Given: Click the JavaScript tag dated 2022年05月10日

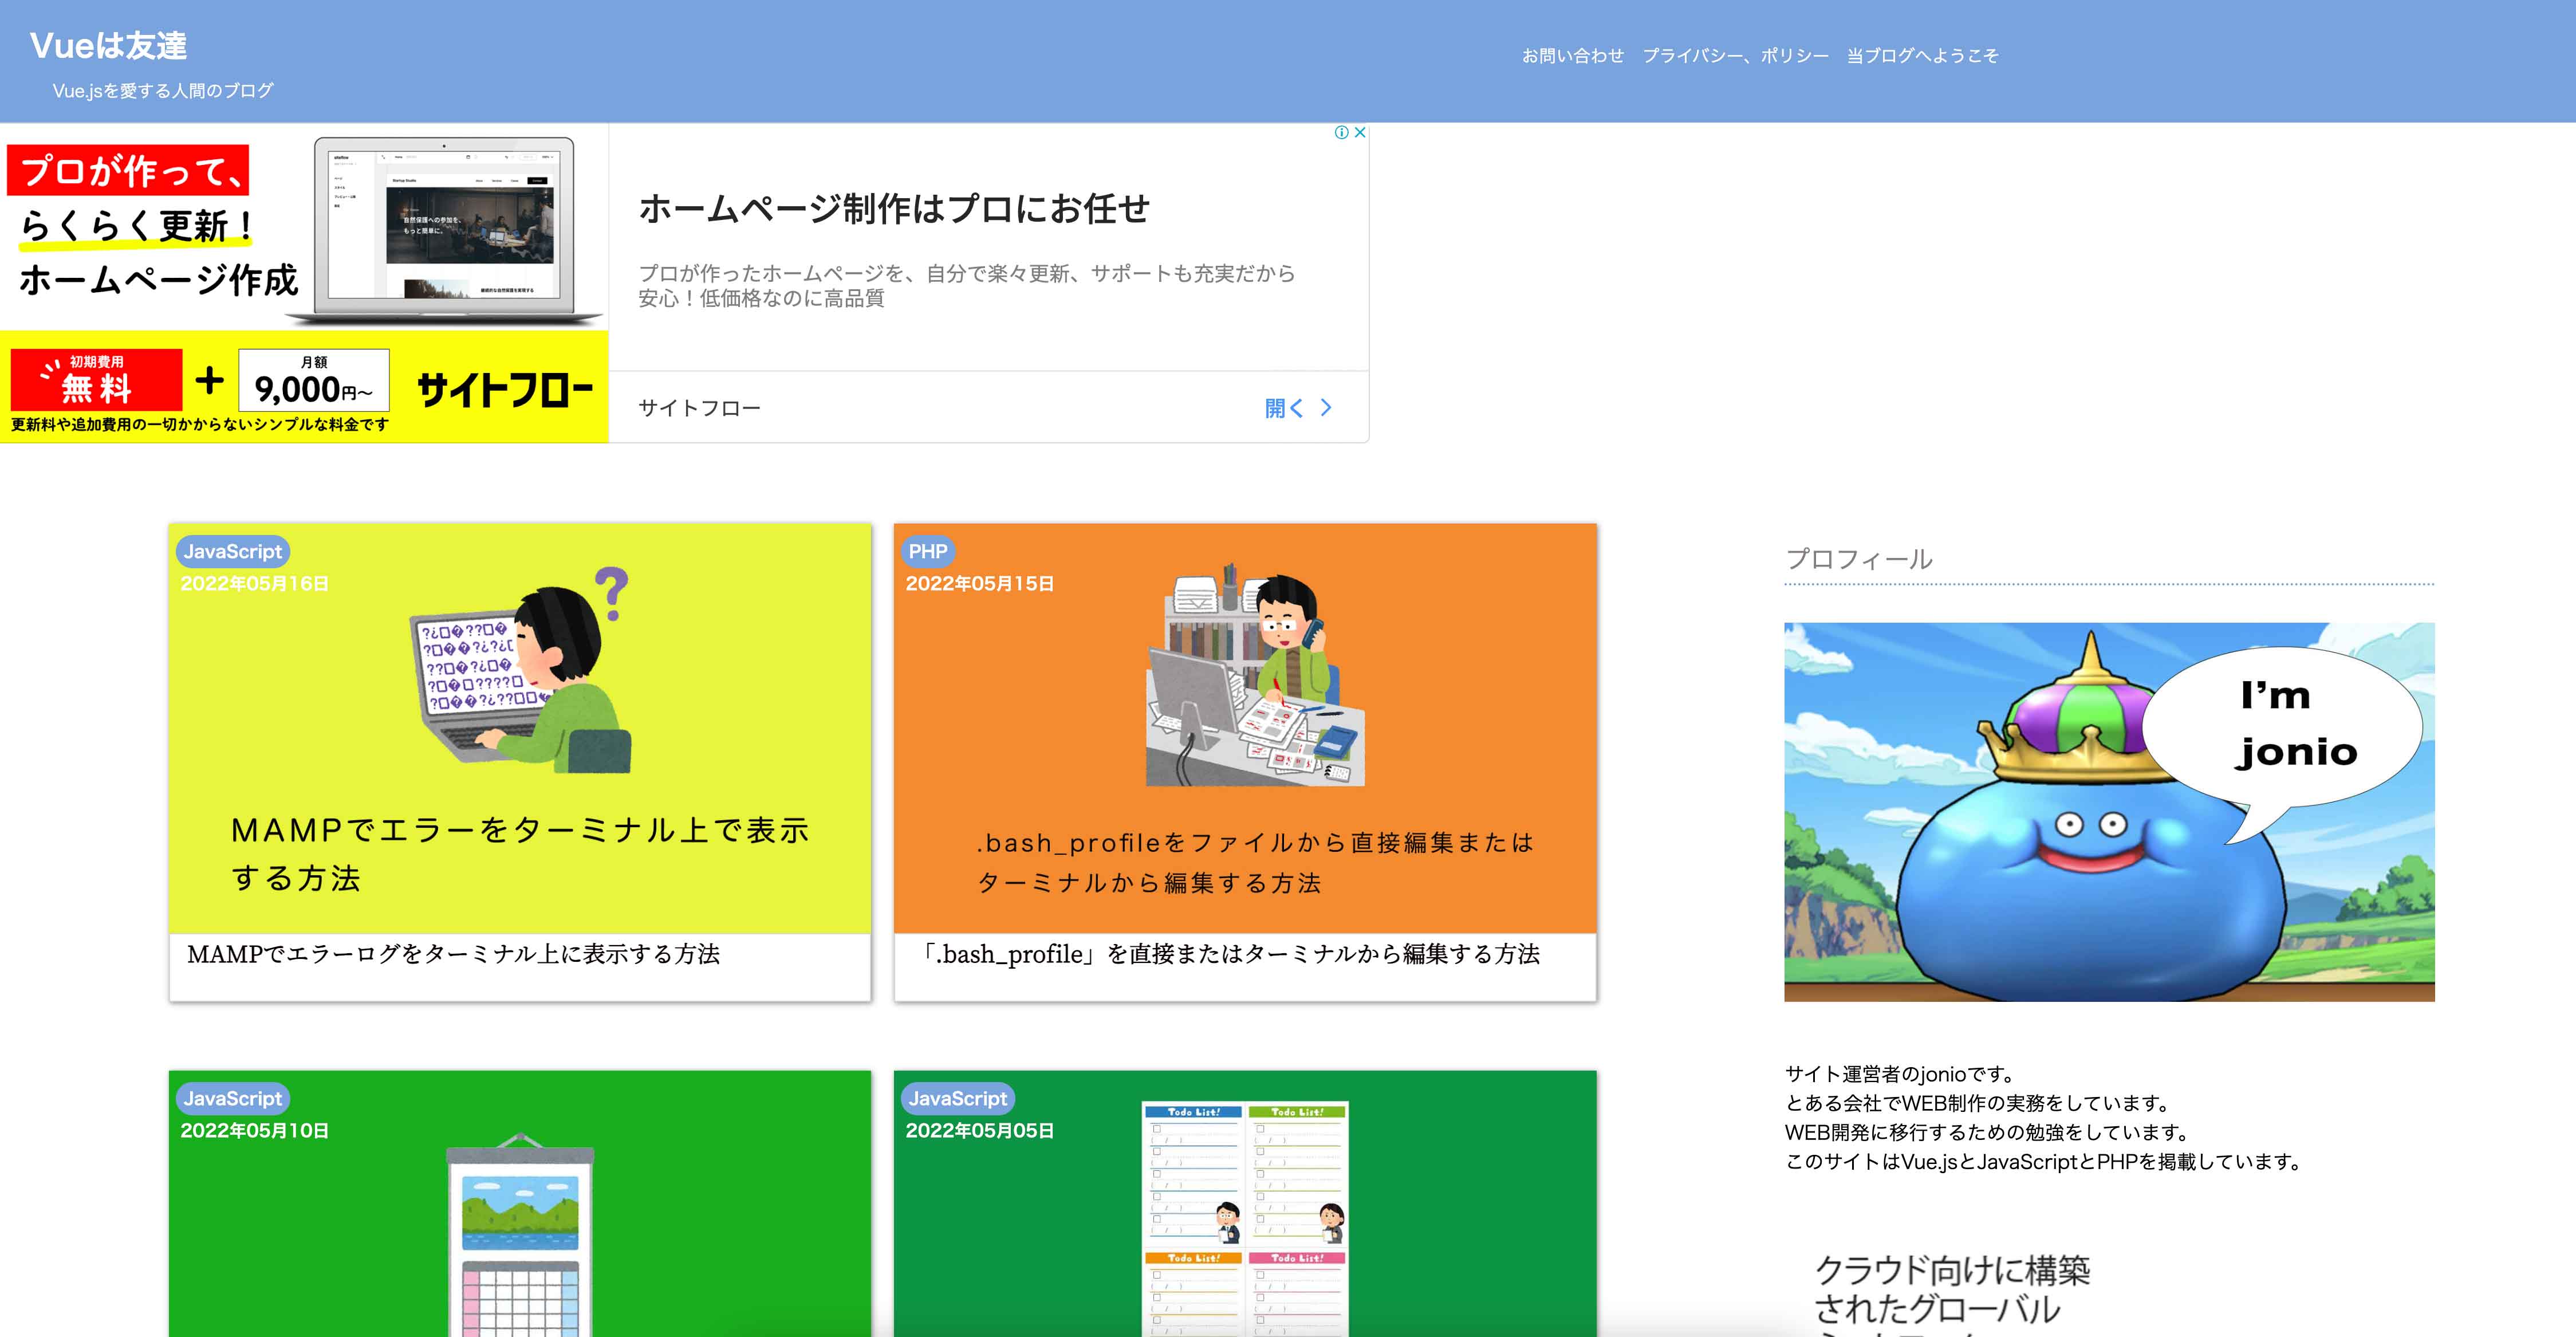Looking at the screenshot, I should (232, 1098).
